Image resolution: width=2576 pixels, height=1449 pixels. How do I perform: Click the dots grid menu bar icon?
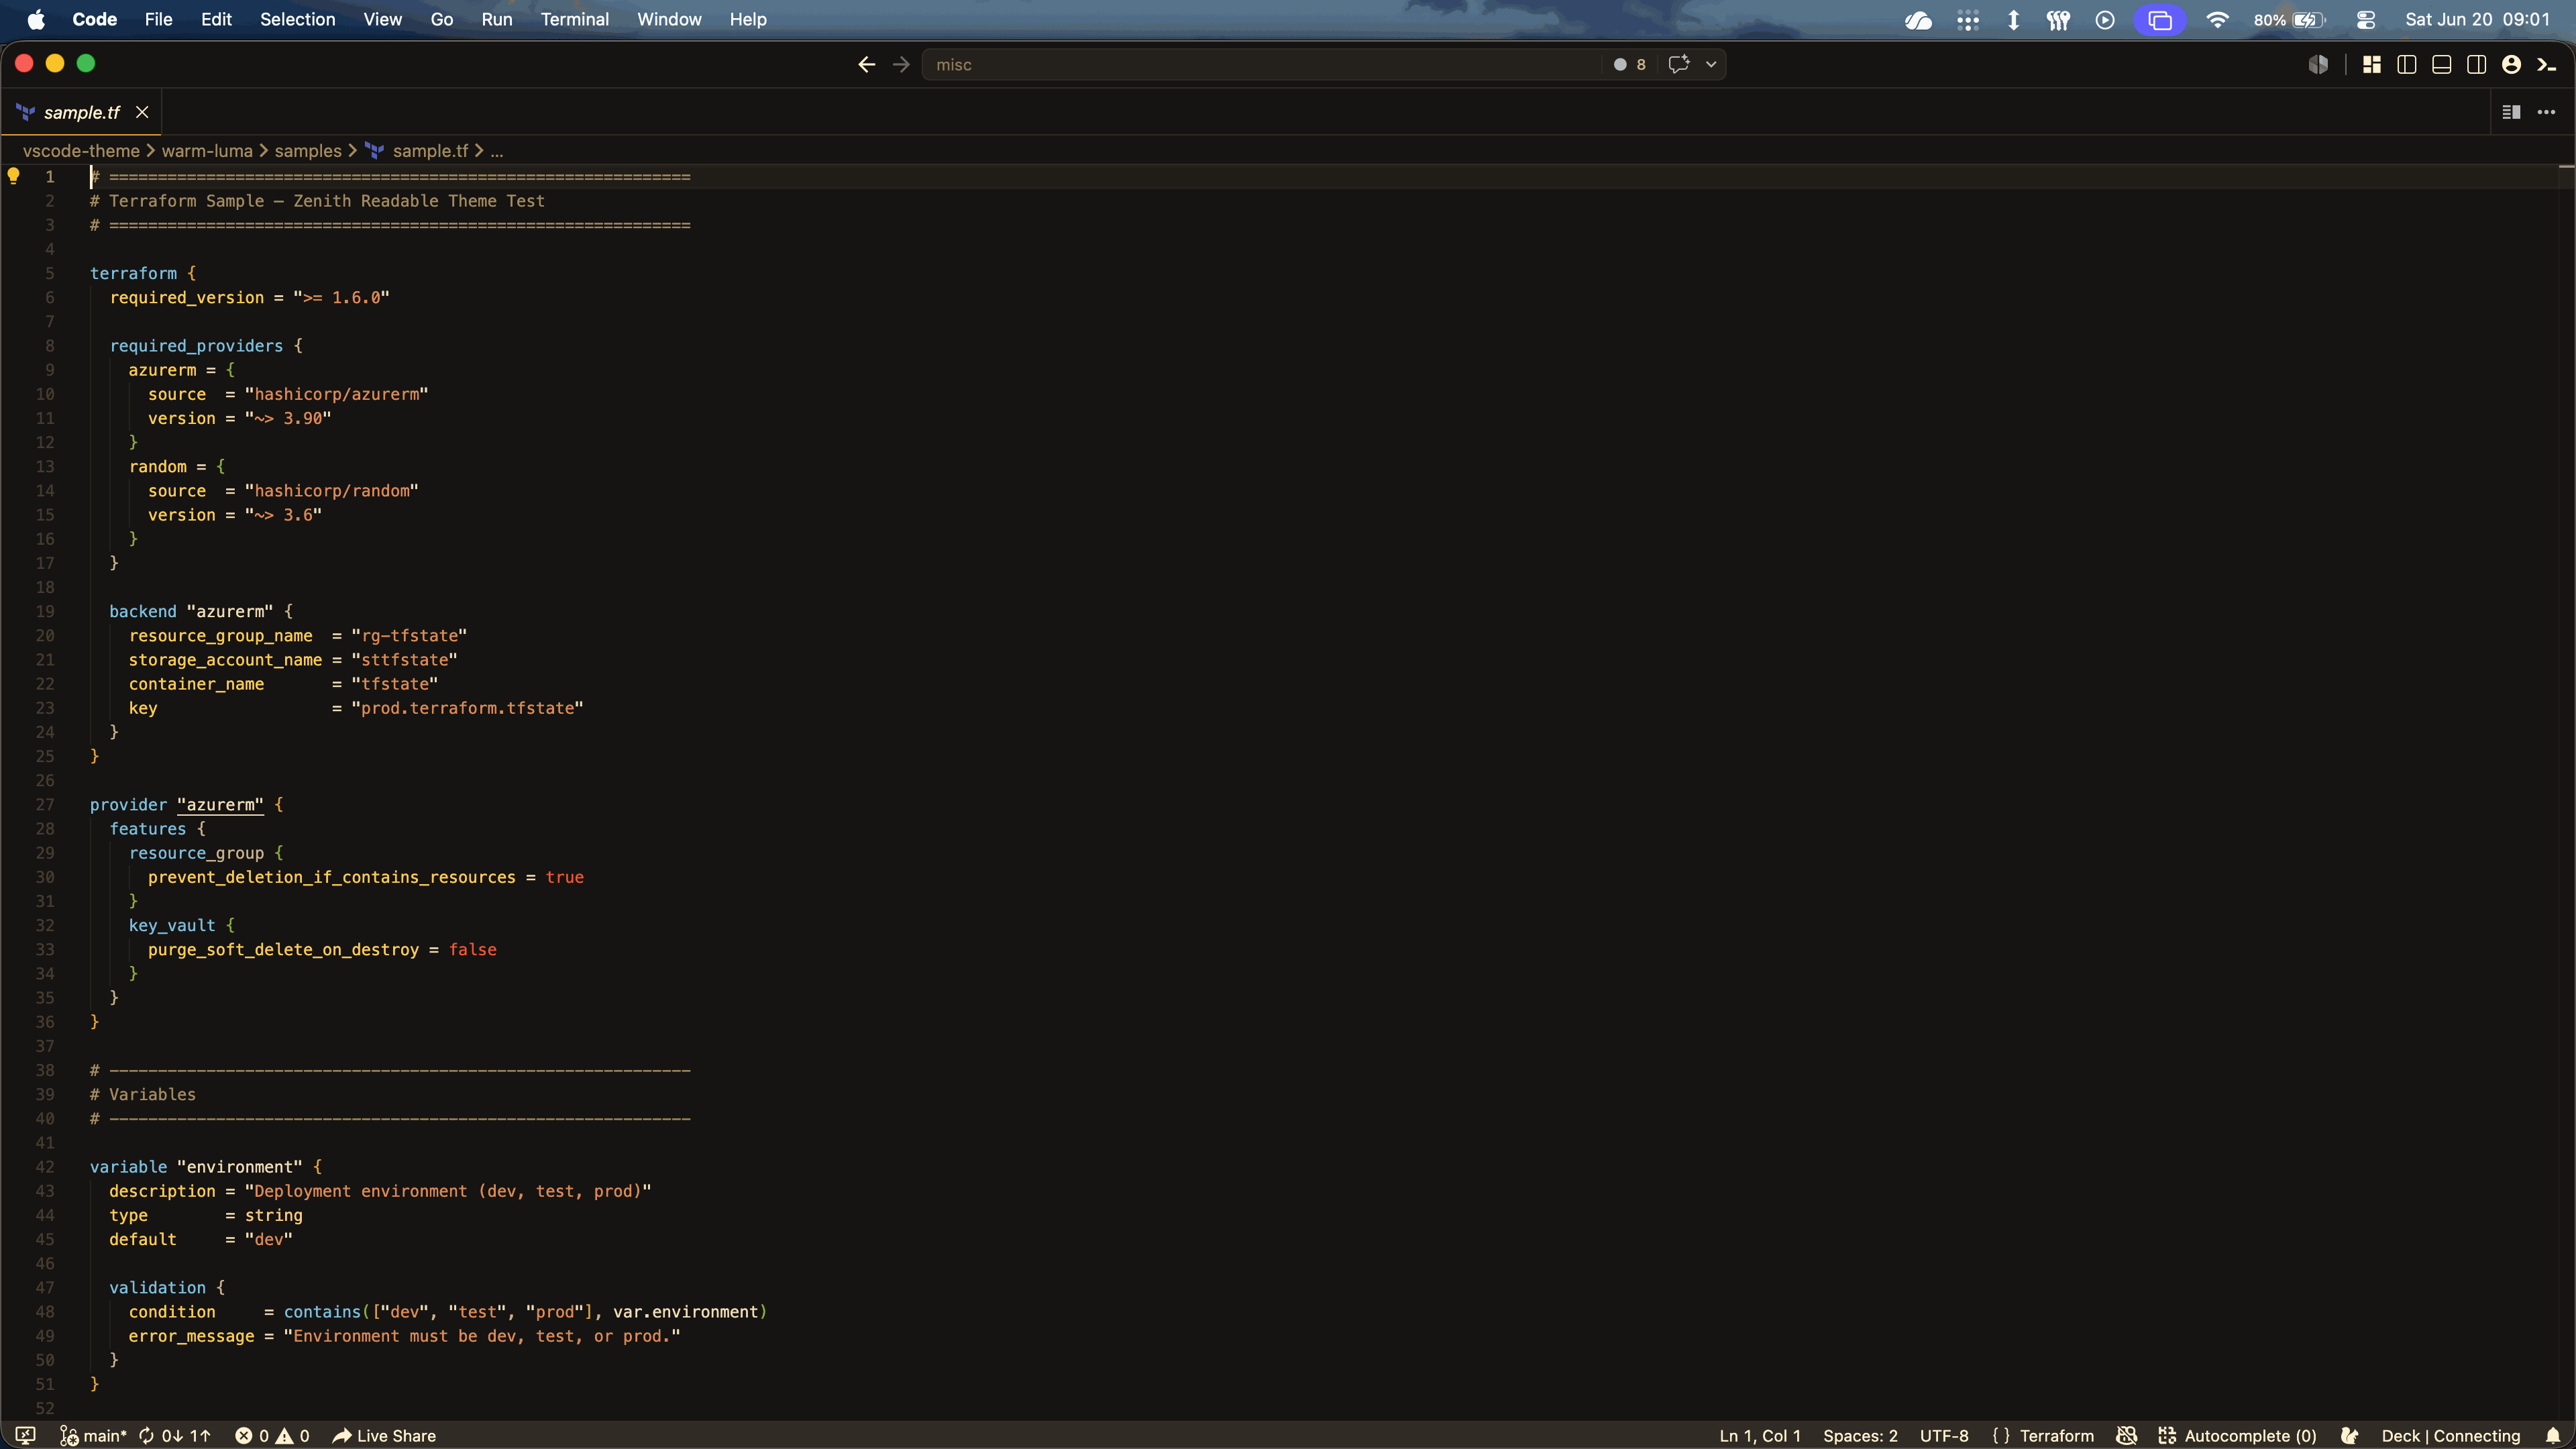coord(1967,20)
